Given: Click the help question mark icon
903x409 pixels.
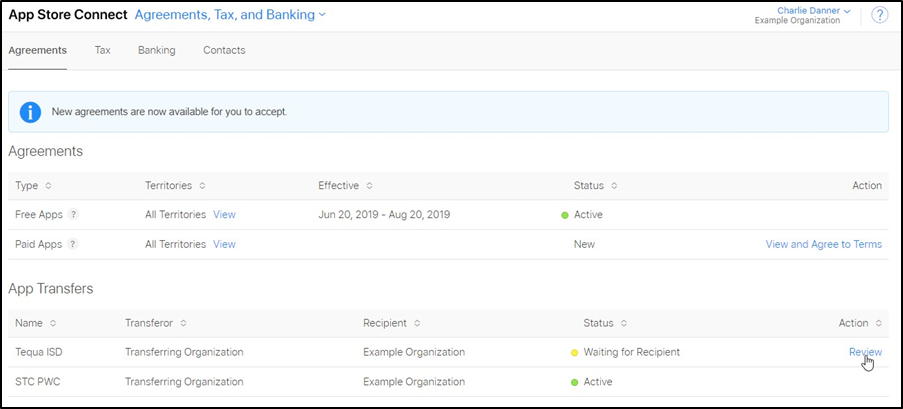Looking at the screenshot, I should (879, 15).
